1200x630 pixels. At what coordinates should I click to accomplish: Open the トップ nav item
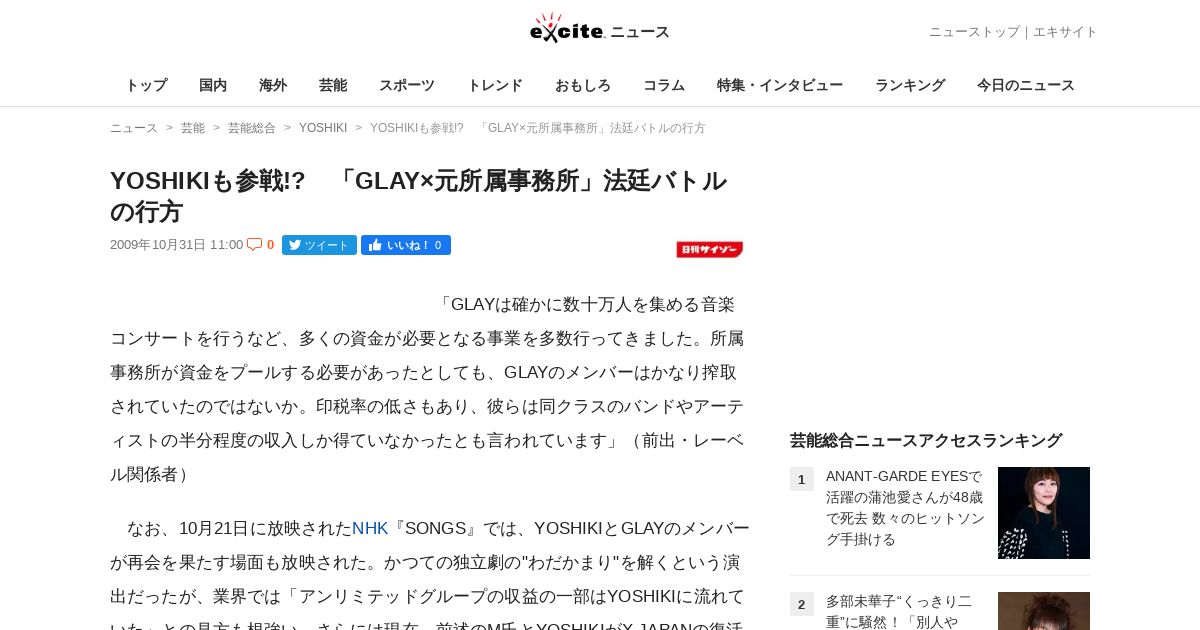(x=146, y=85)
